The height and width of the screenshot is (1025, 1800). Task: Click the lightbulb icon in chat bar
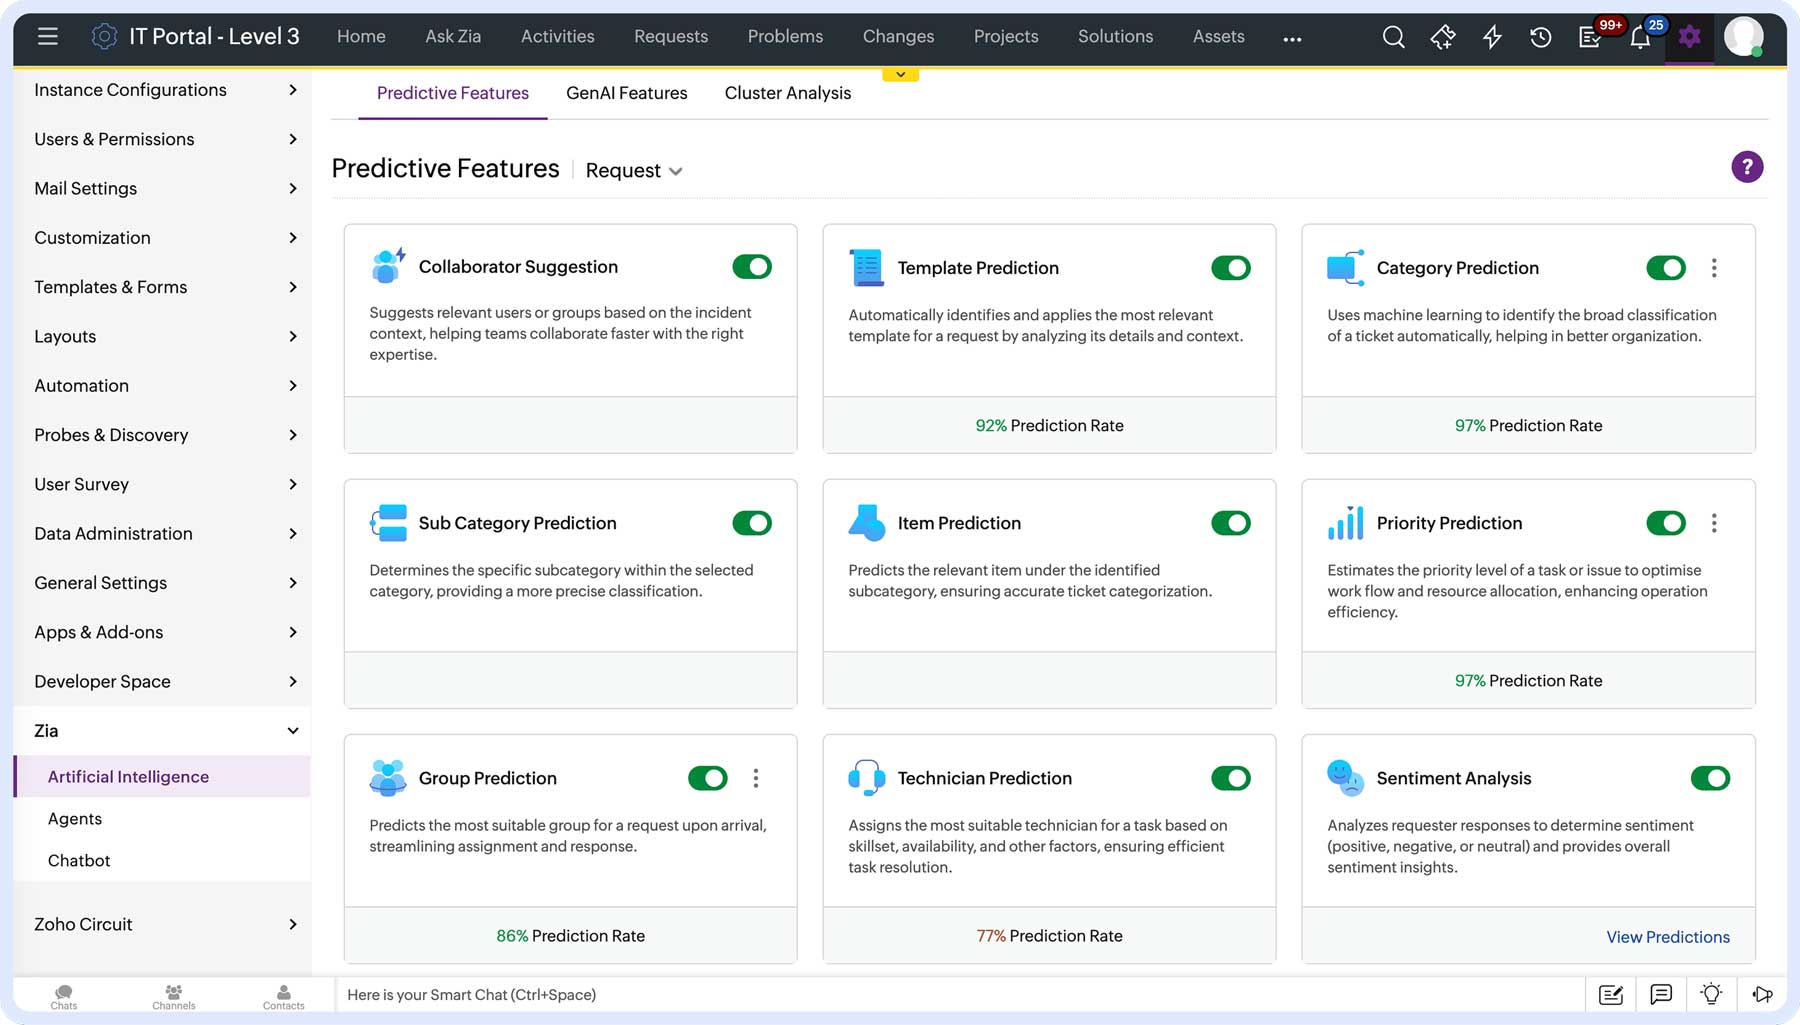coord(1711,994)
